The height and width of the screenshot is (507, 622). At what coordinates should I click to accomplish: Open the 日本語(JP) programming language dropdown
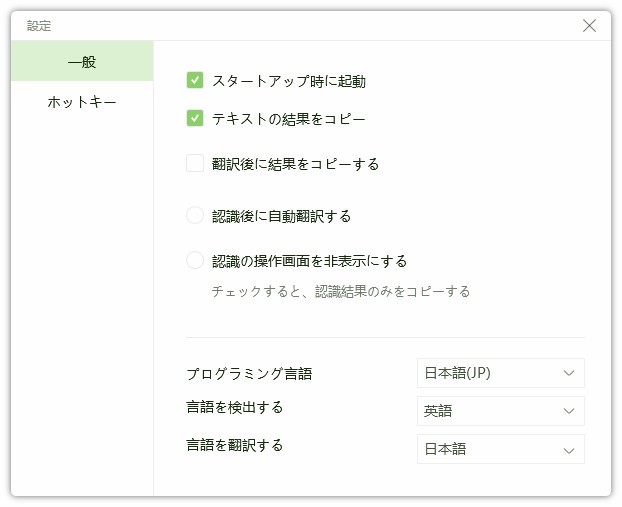(500, 373)
